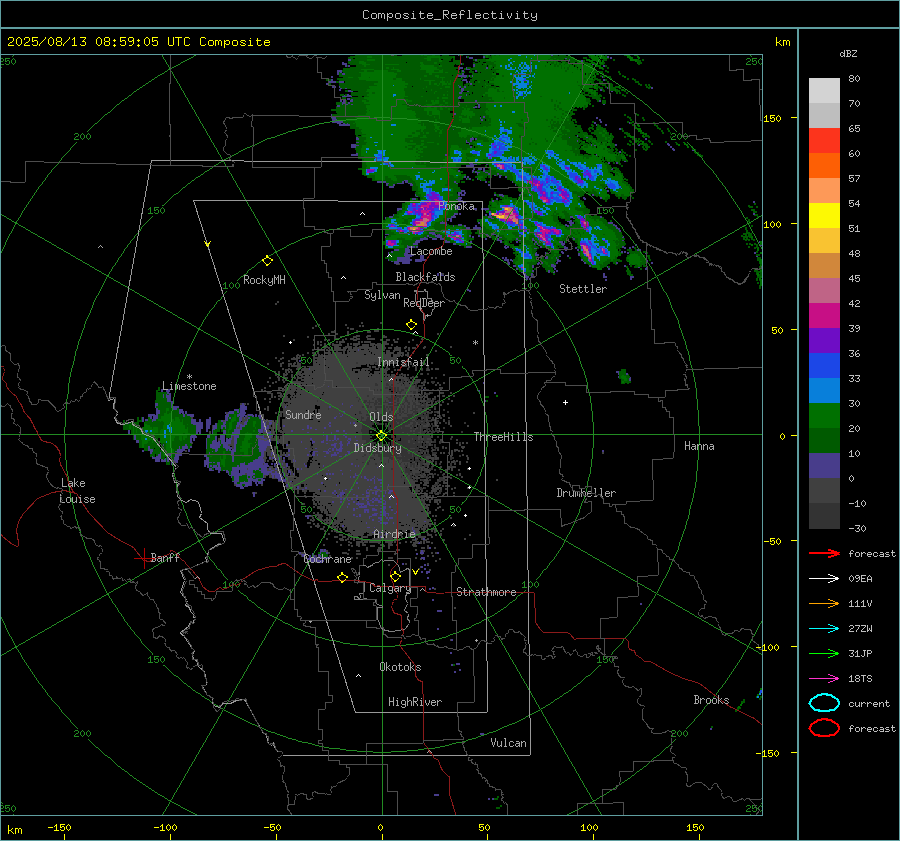Select the red forecast arrow legend icon

(824, 553)
